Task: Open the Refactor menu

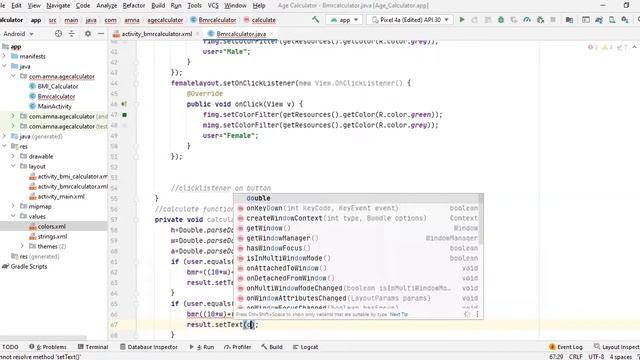Action: point(133,6)
